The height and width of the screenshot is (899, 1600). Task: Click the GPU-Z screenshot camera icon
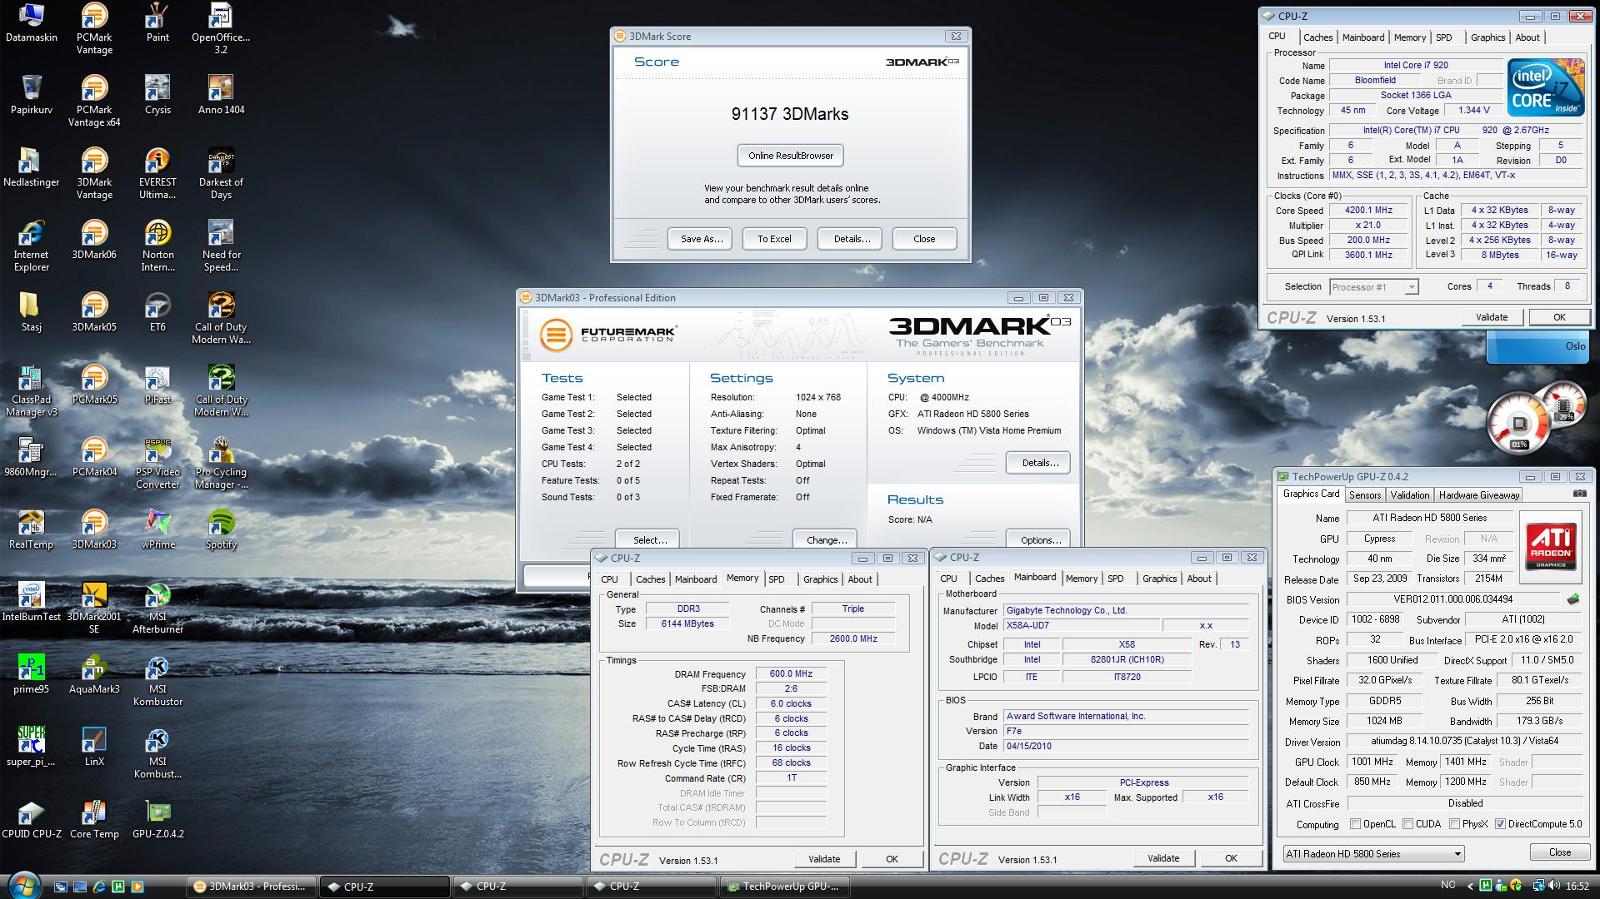[x=1579, y=494]
